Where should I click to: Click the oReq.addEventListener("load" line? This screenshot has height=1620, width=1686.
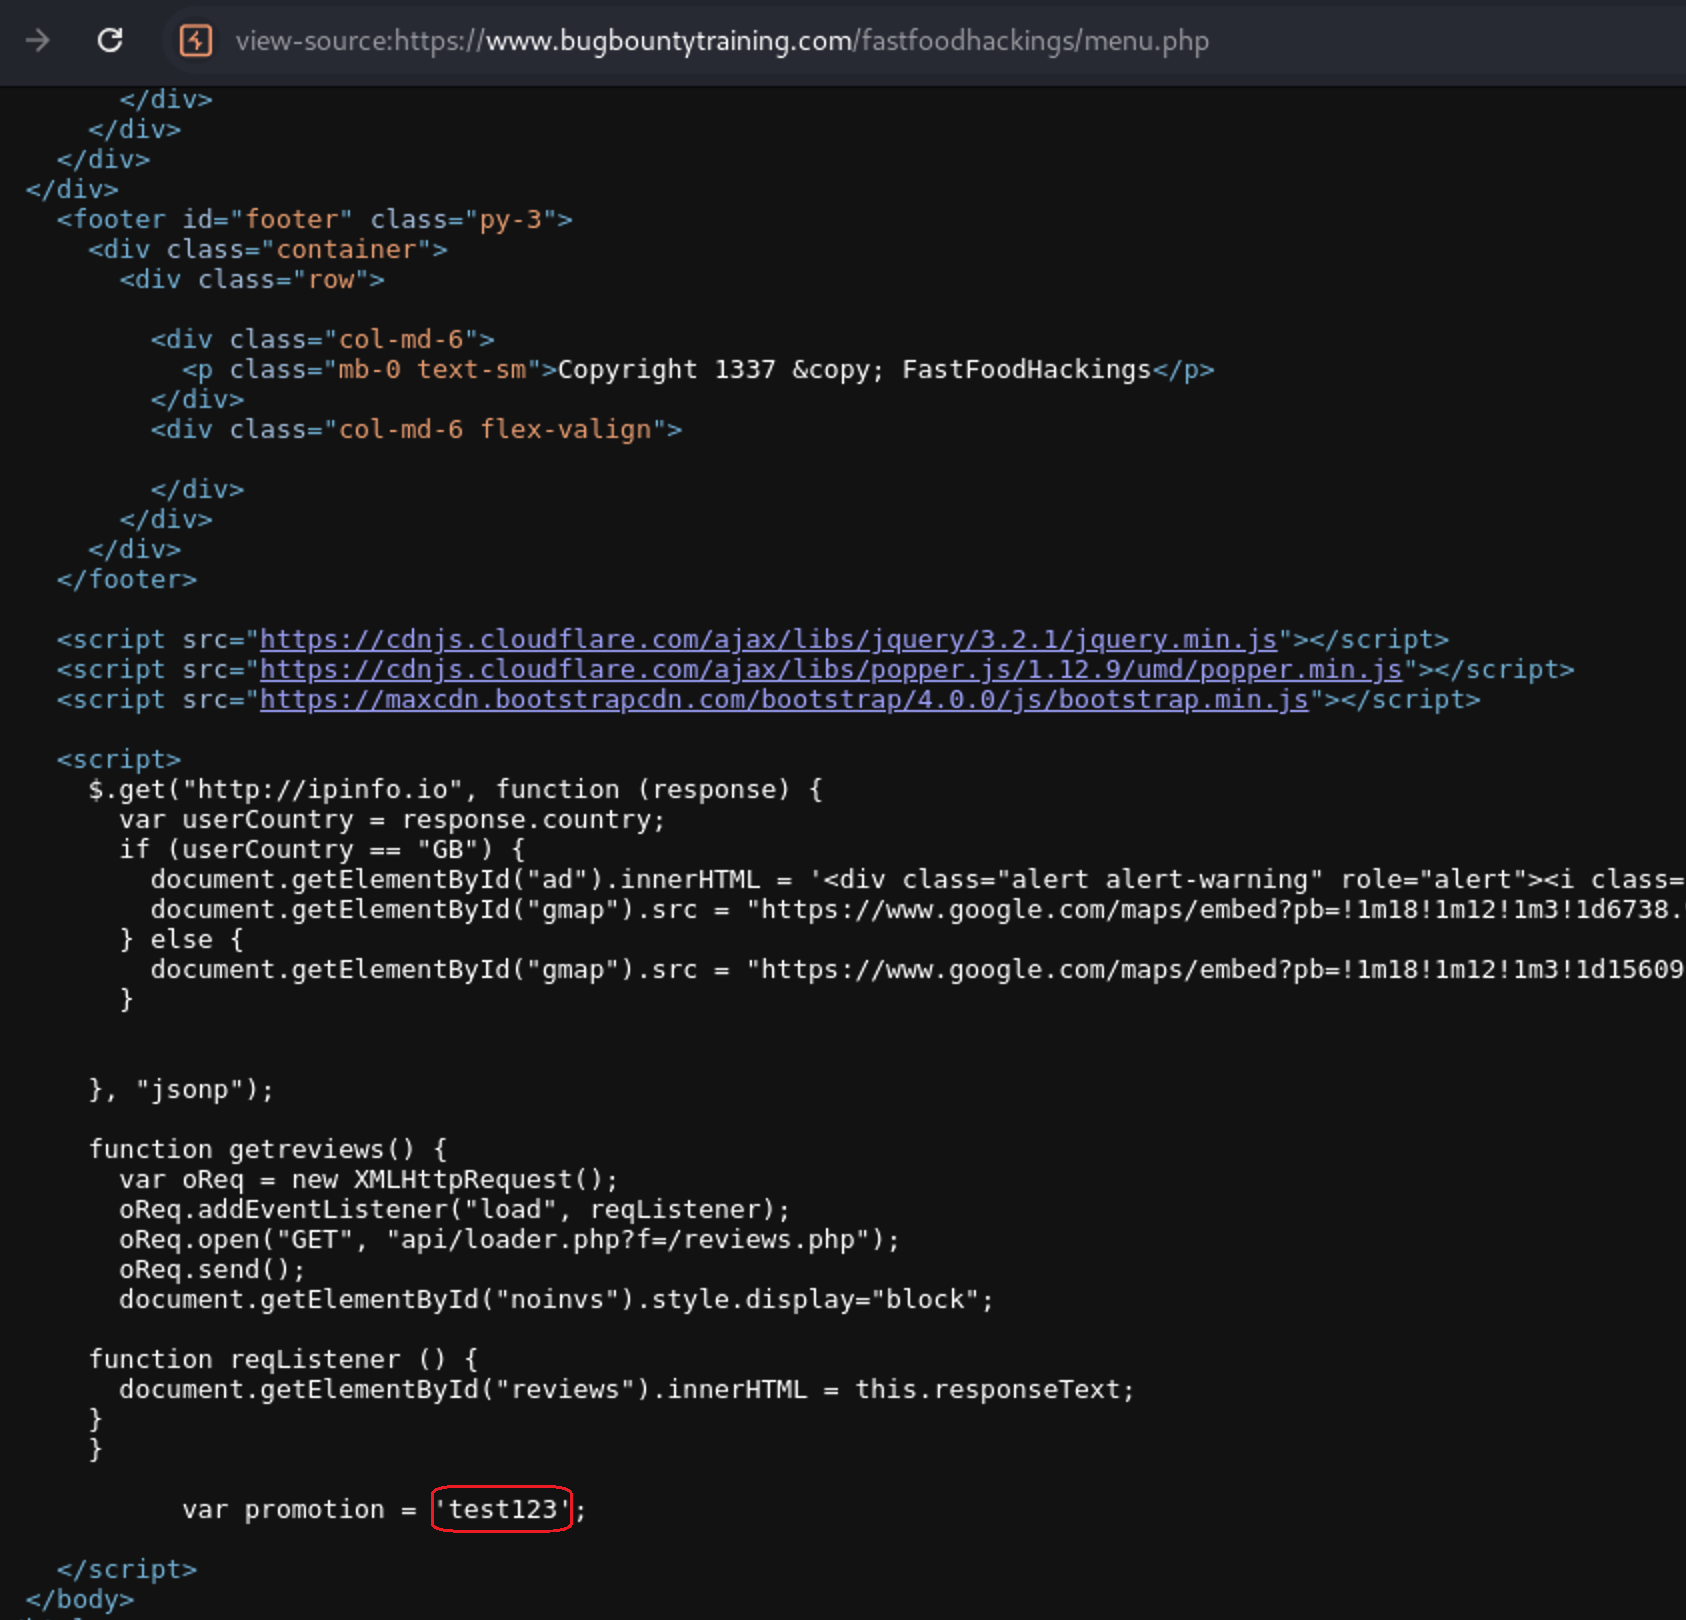pos(455,1210)
